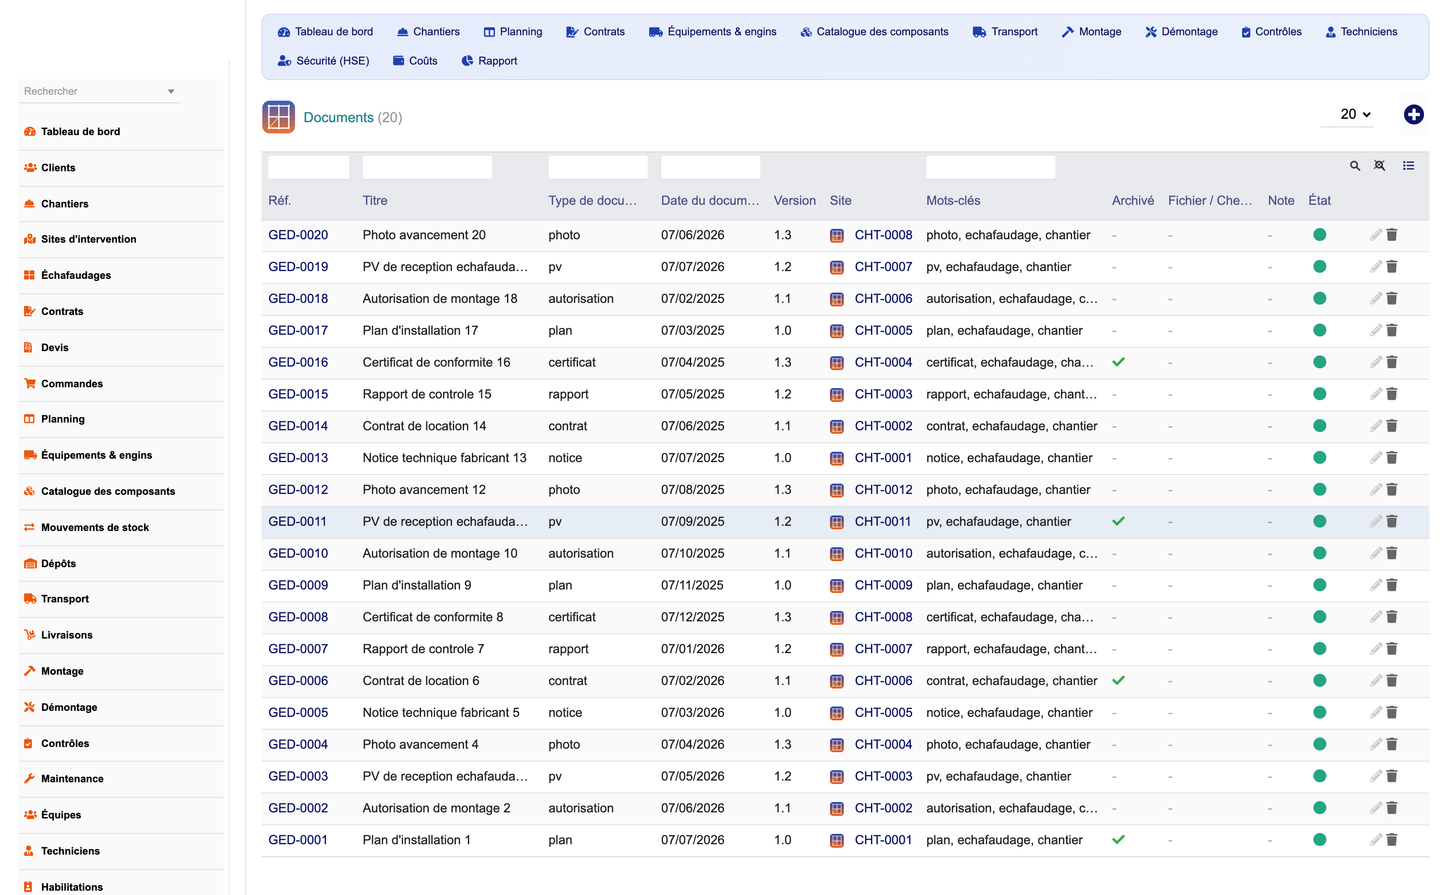
Task: Click the edit pencil for GED-0013
Action: [x=1376, y=458]
